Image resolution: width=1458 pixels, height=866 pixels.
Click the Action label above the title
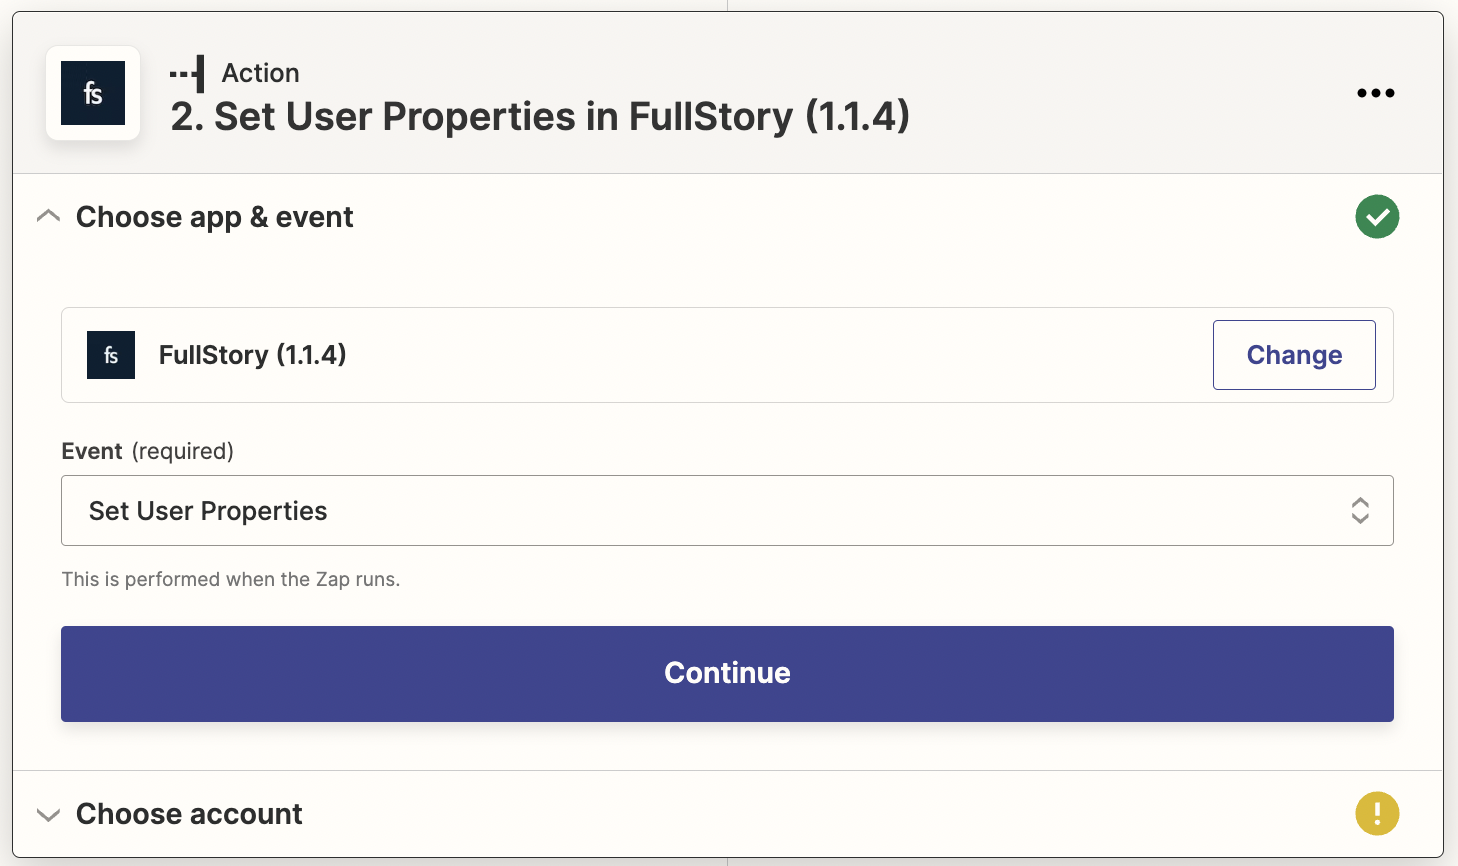pos(261,73)
